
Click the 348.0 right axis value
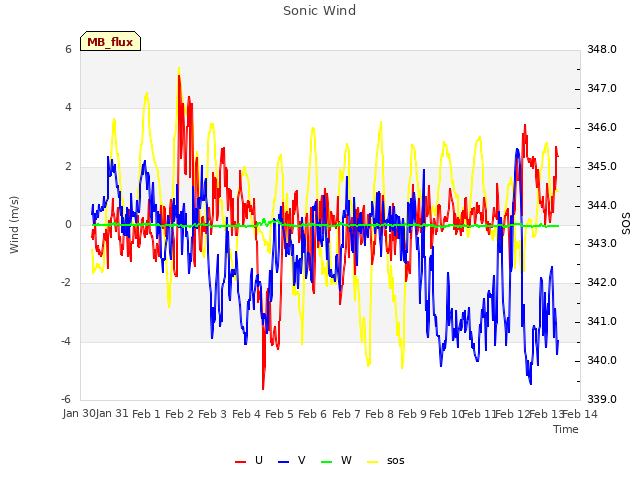602,49
